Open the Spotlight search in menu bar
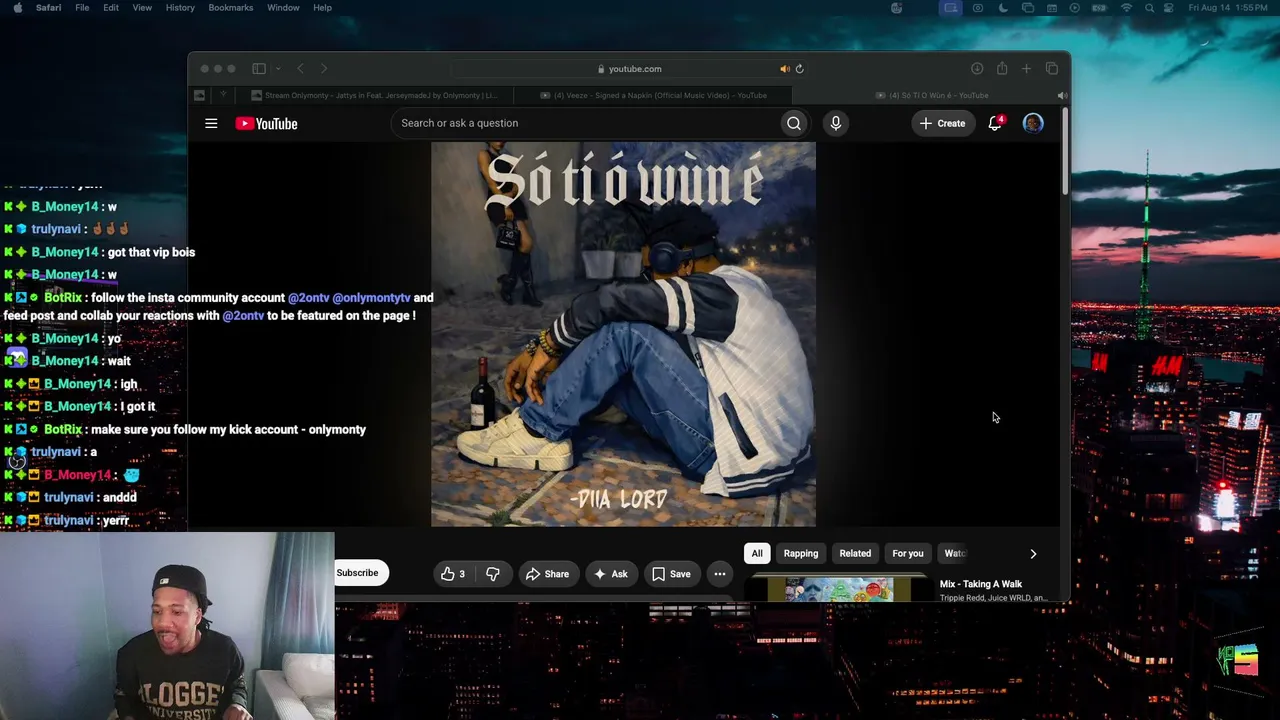Screen dimensions: 1280x720 pyautogui.click(x=1150, y=8)
